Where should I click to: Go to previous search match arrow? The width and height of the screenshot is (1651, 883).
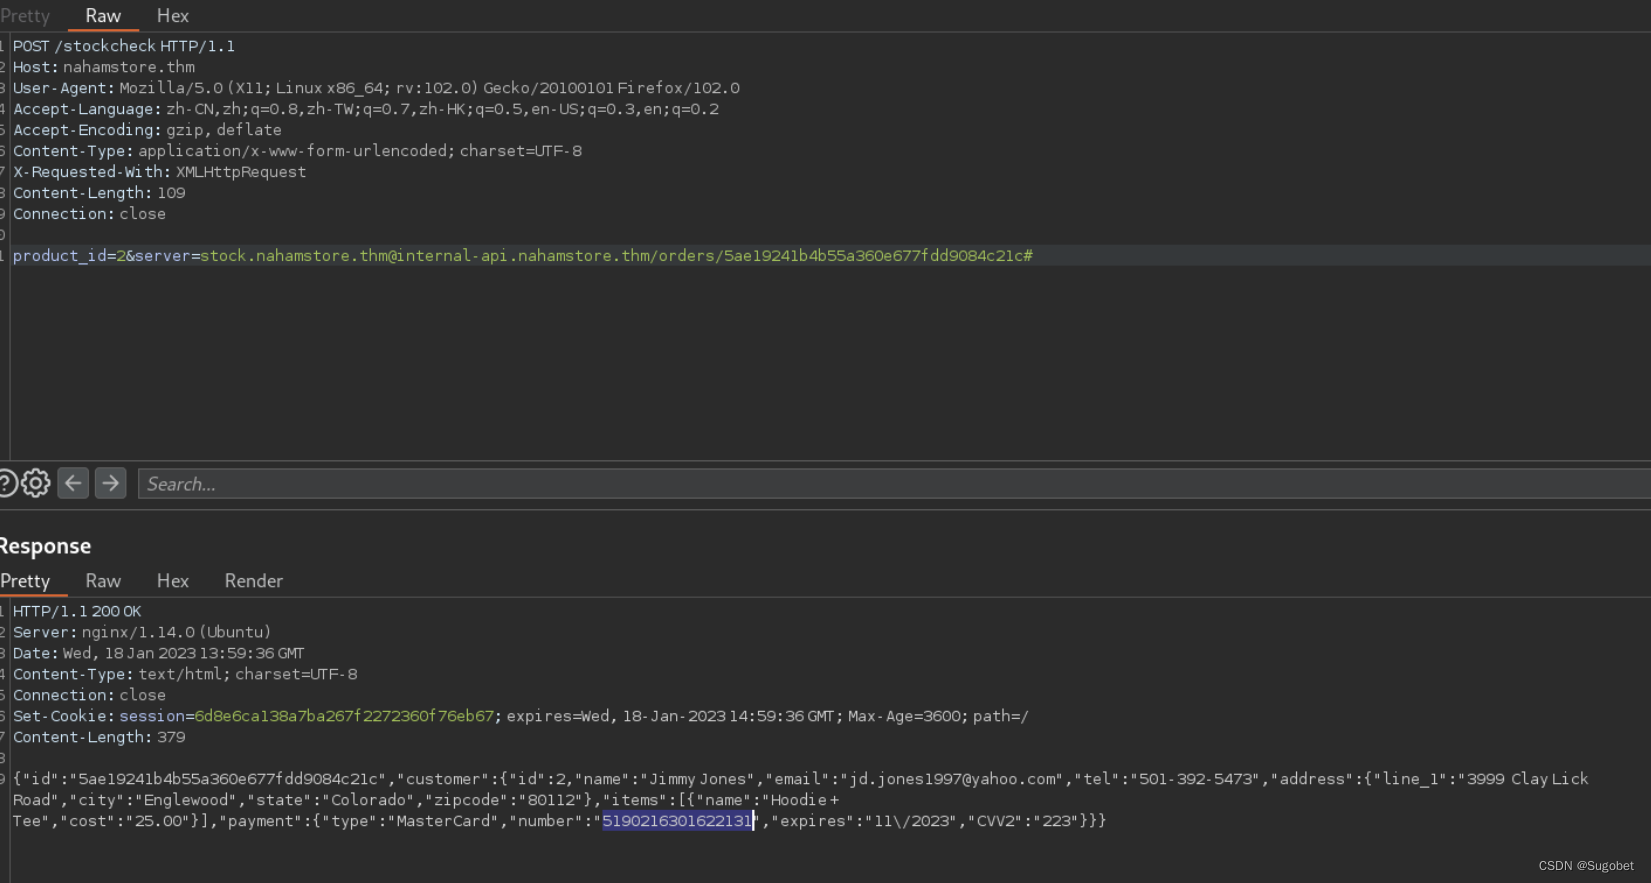pos(73,483)
